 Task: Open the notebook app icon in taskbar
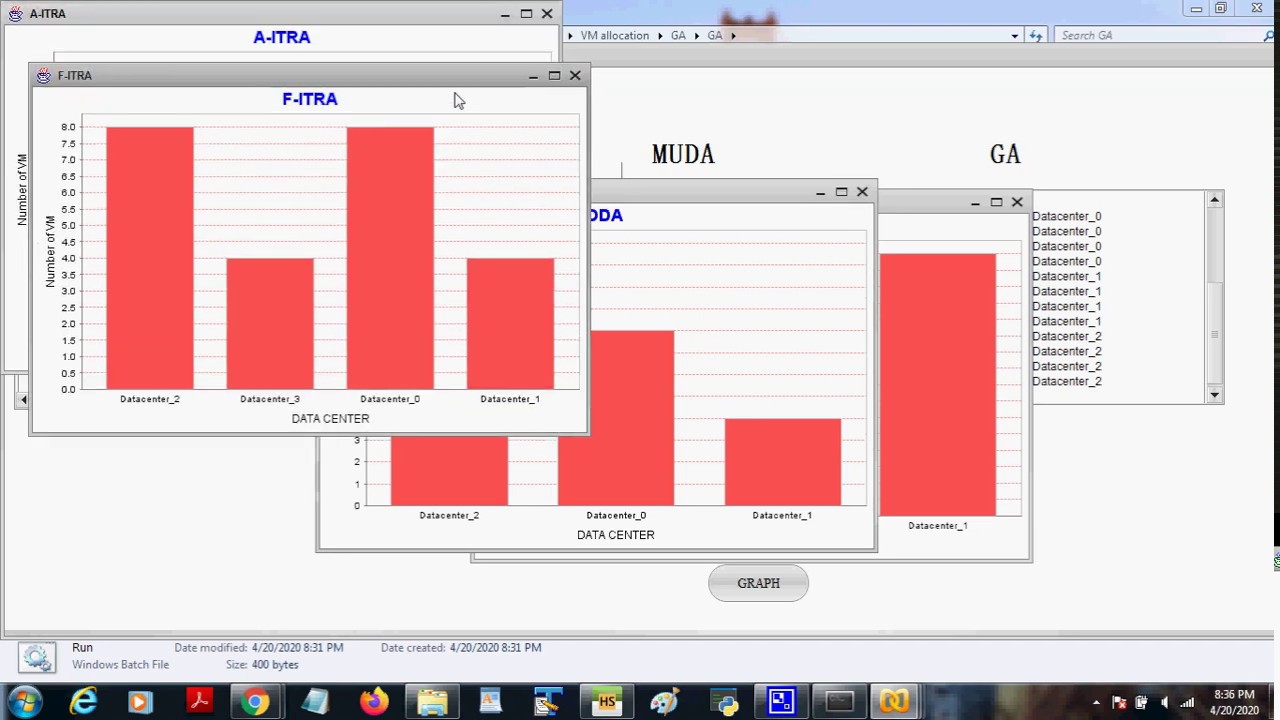click(315, 702)
